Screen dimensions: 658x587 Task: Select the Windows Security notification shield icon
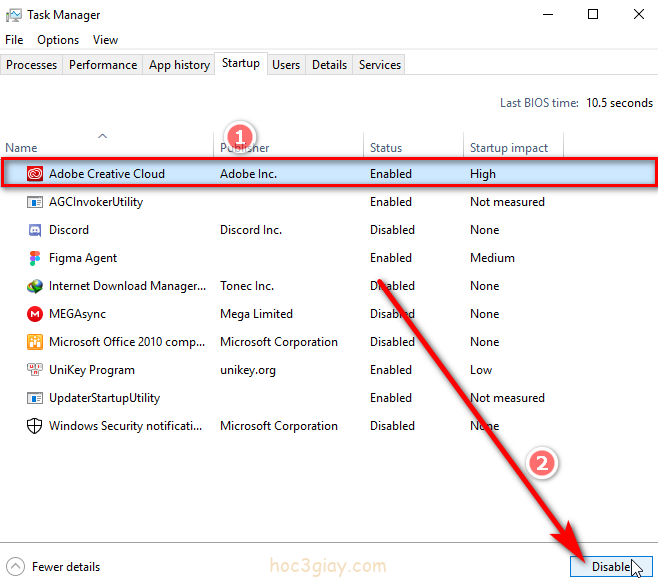coord(34,426)
